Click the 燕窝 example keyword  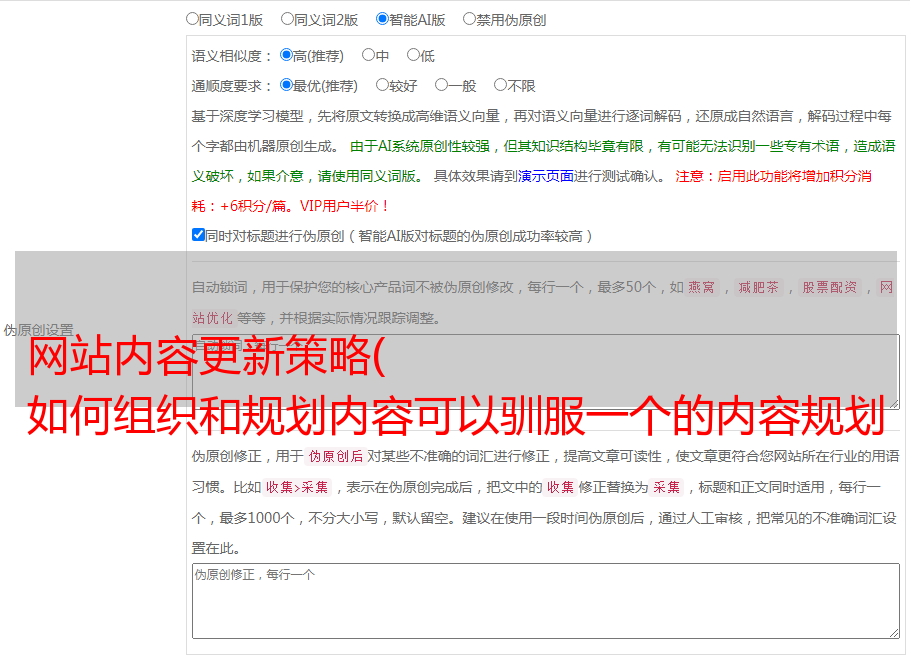[x=701, y=287]
